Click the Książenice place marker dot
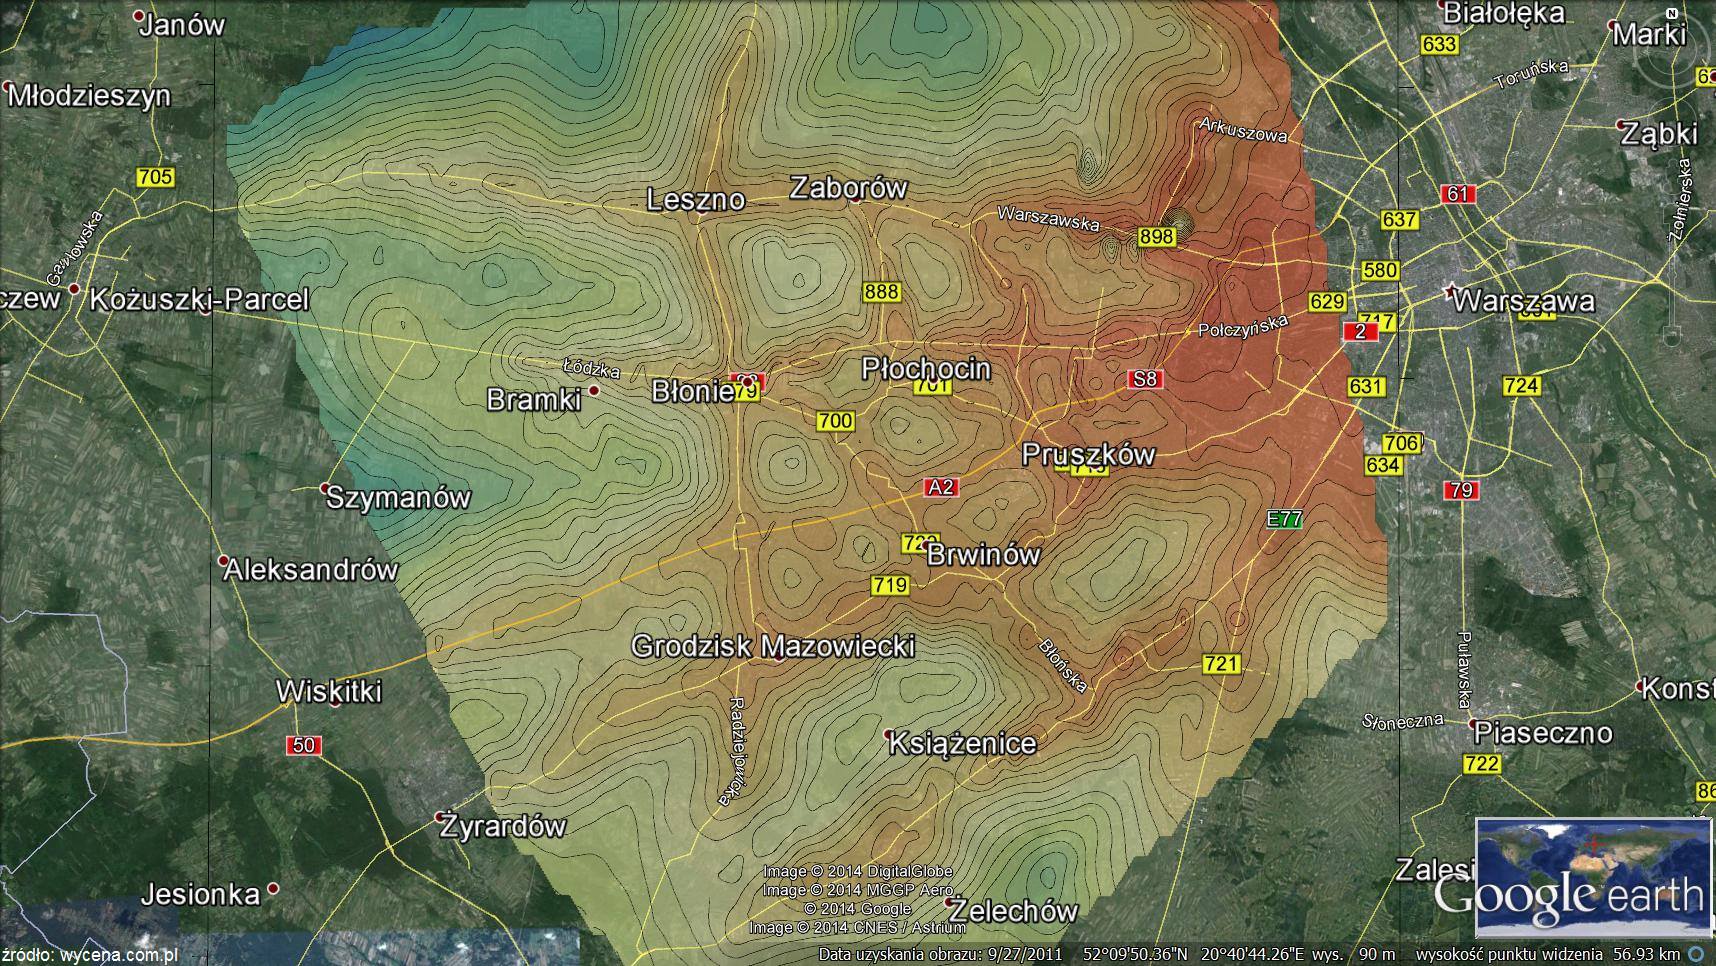The width and height of the screenshot is (1716, 966). point(889,735)
